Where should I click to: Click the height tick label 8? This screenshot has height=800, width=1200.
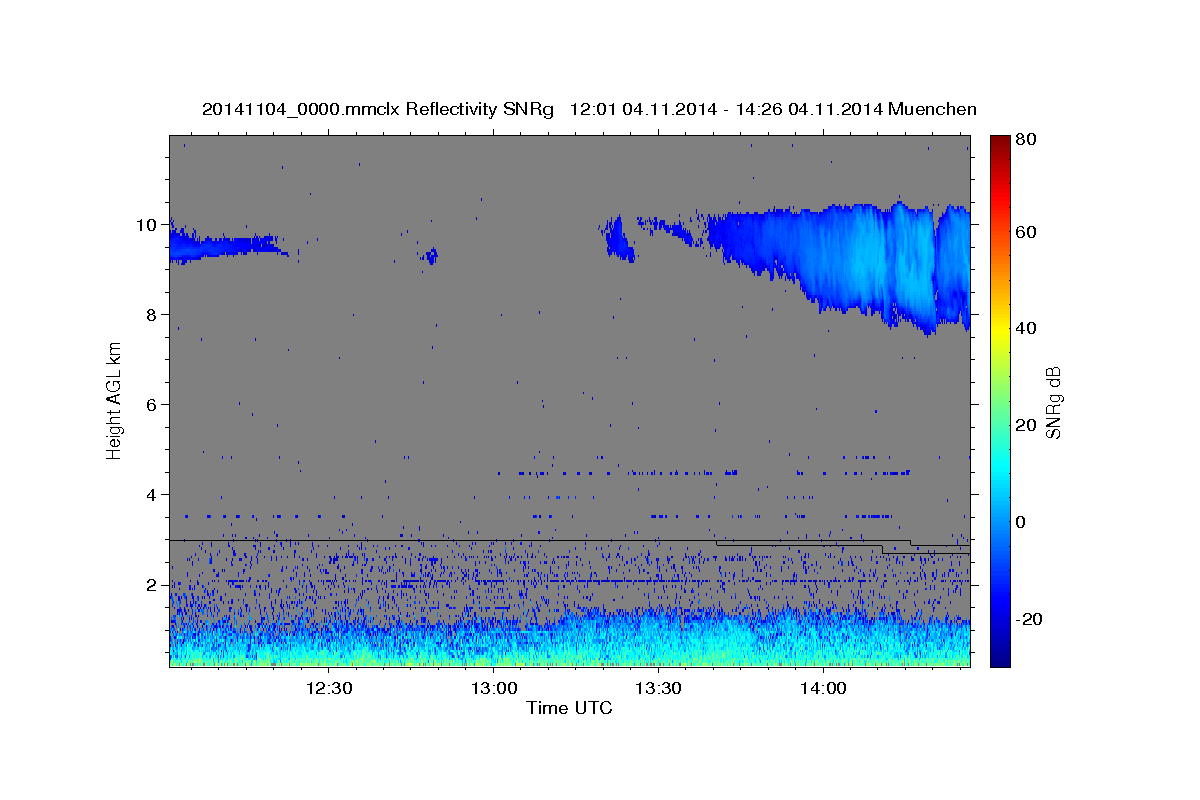click(x=152, y=315)
